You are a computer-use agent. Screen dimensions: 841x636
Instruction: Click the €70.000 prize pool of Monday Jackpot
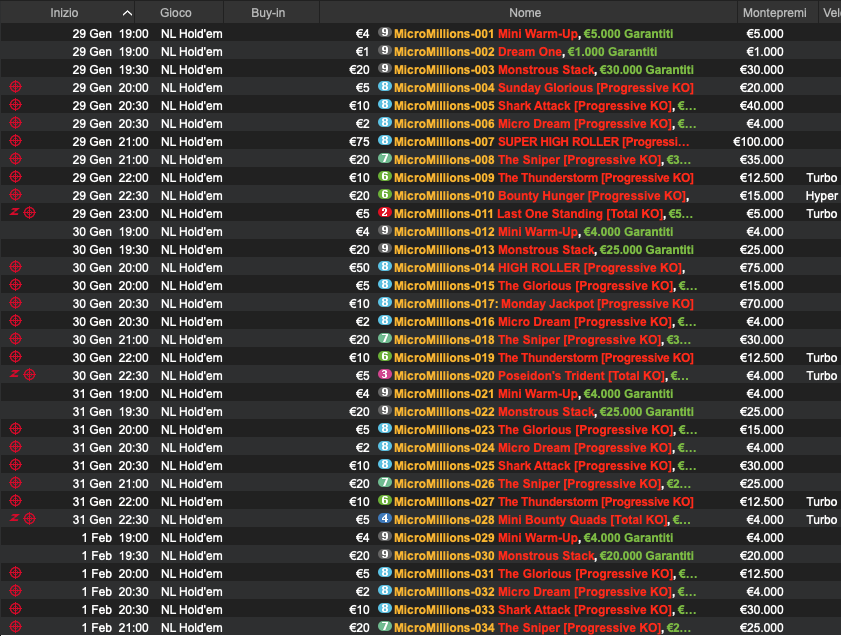[x=762, y=304]
